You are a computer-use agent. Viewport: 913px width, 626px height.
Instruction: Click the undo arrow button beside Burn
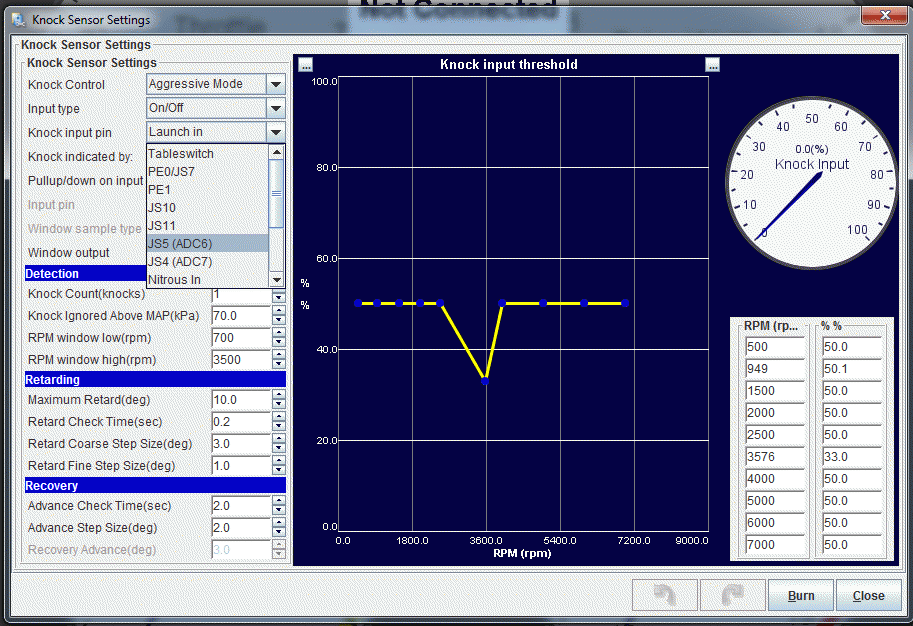coord(664,595)
